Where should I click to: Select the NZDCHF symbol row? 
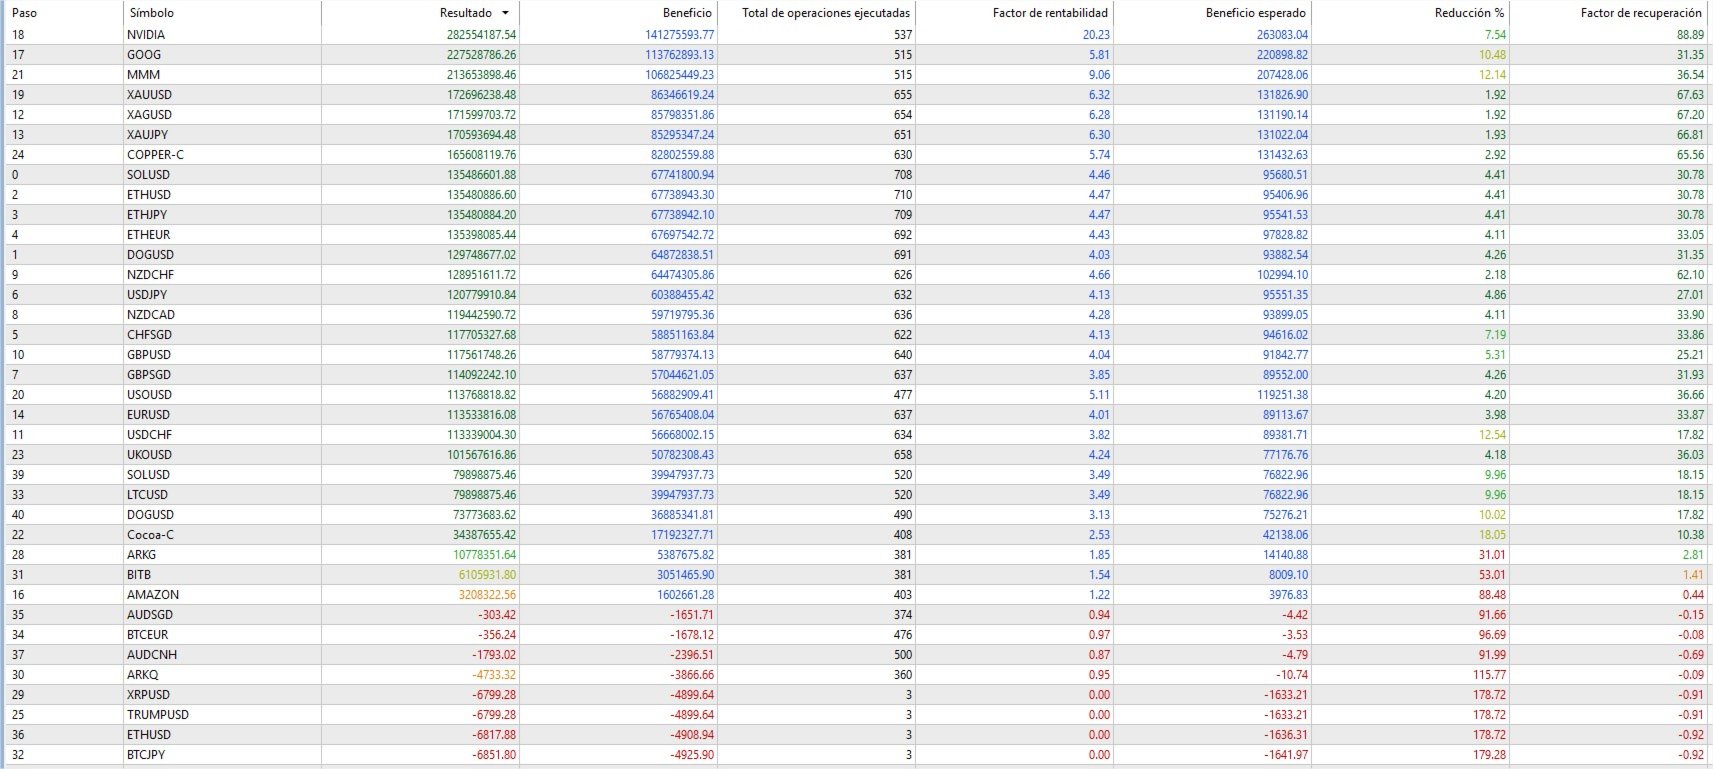856,274
